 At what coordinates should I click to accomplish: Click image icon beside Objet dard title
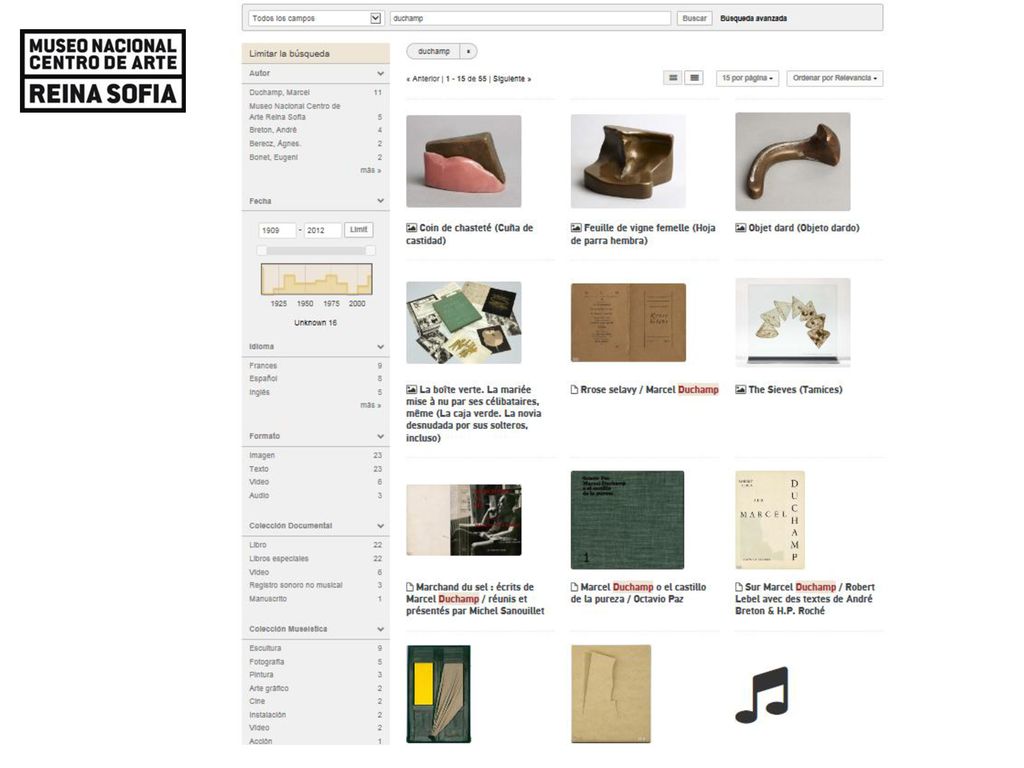pos(741,228)
